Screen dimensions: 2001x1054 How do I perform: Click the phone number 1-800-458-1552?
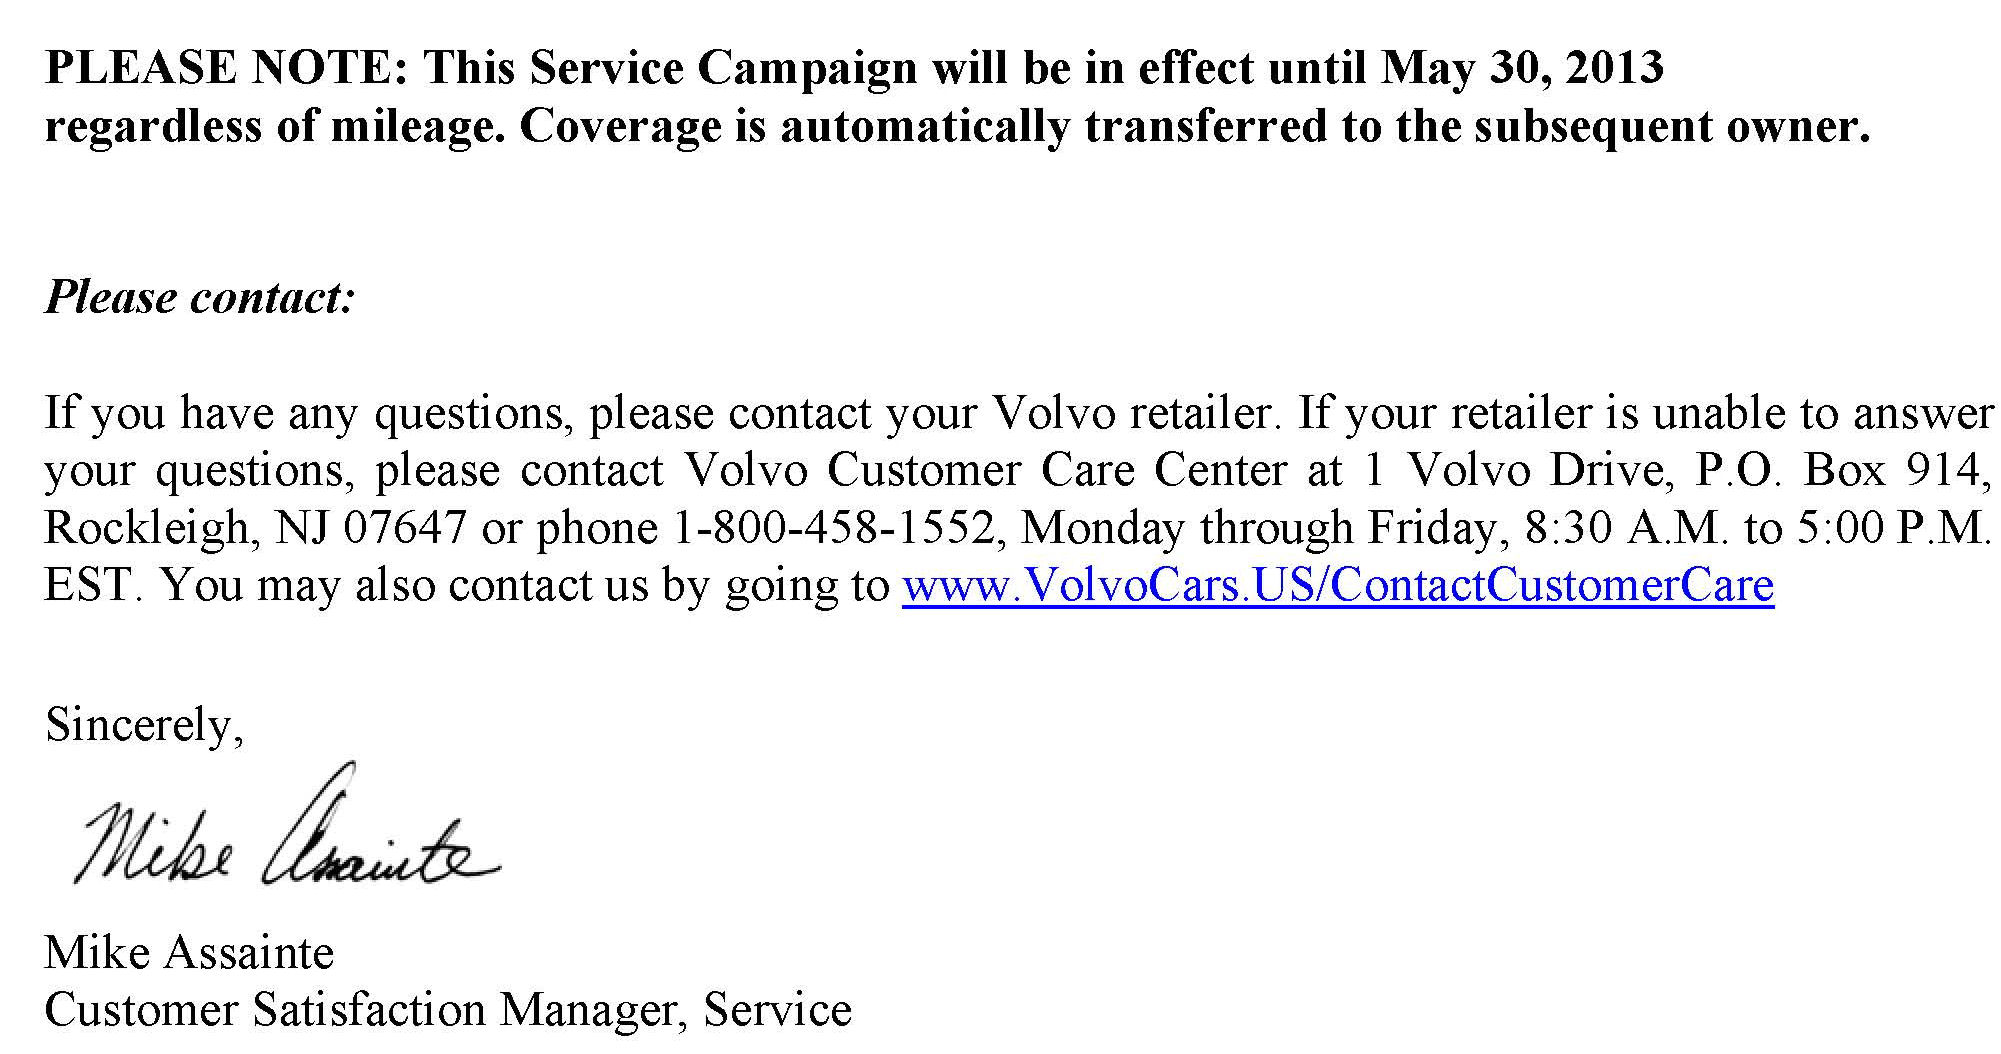click(x=833, y=527)
